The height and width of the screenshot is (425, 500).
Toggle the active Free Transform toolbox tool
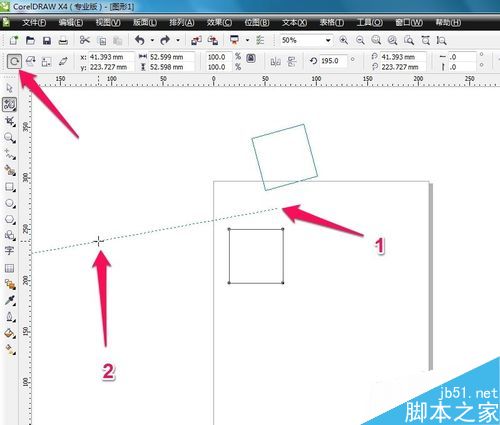click(x=10, y=104)
